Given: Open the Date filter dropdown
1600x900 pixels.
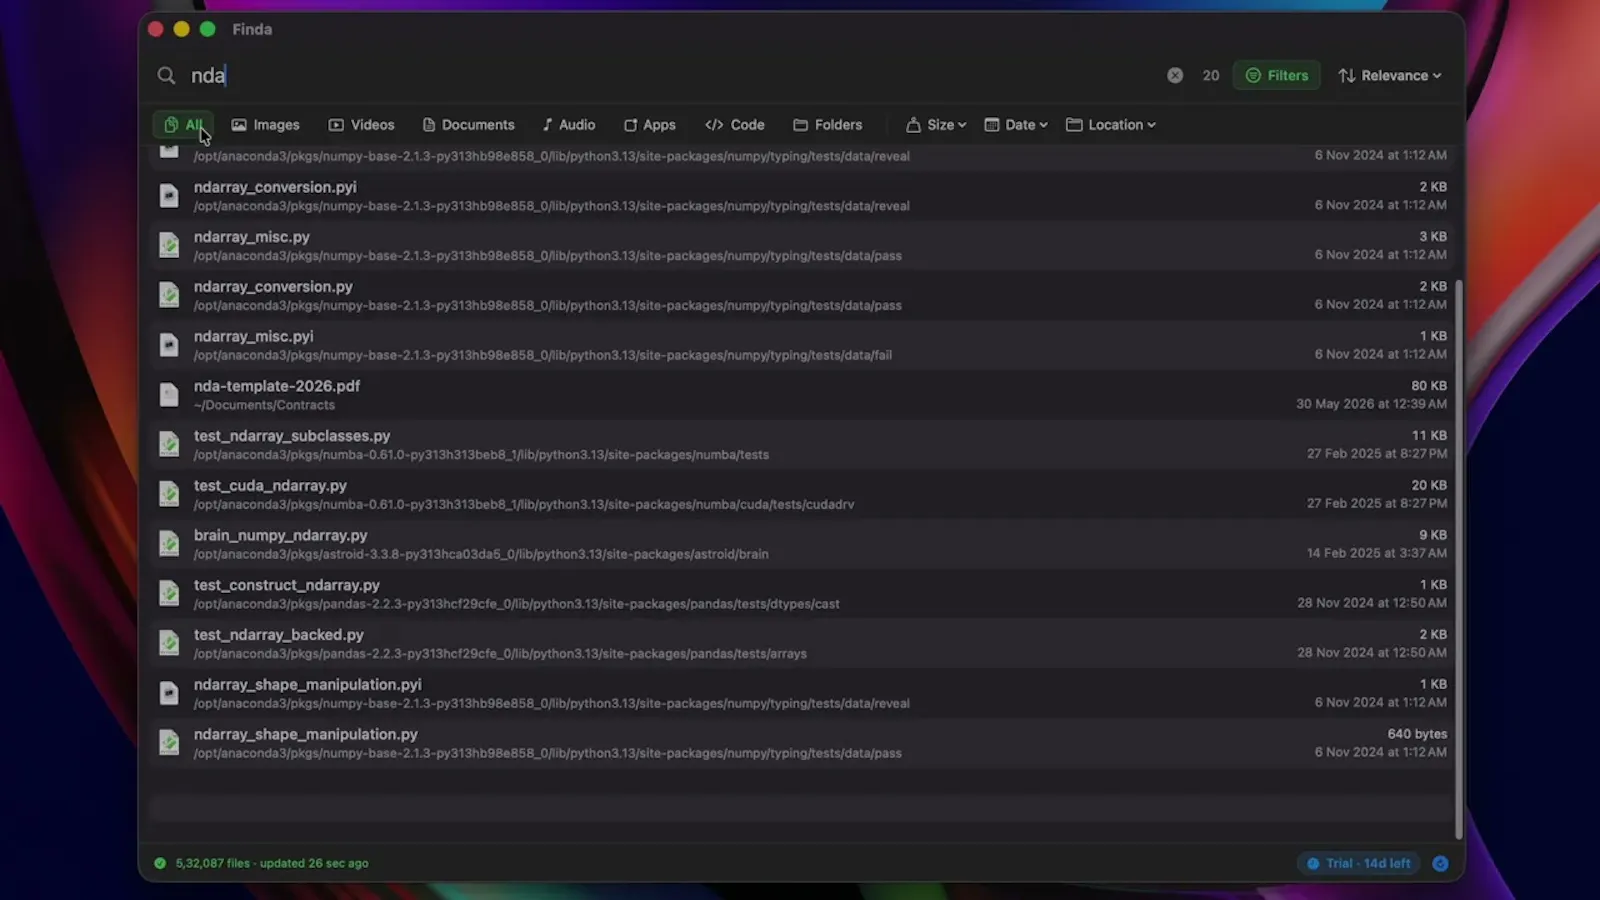Looking at the screenshot, I should tap(1016, 125).
